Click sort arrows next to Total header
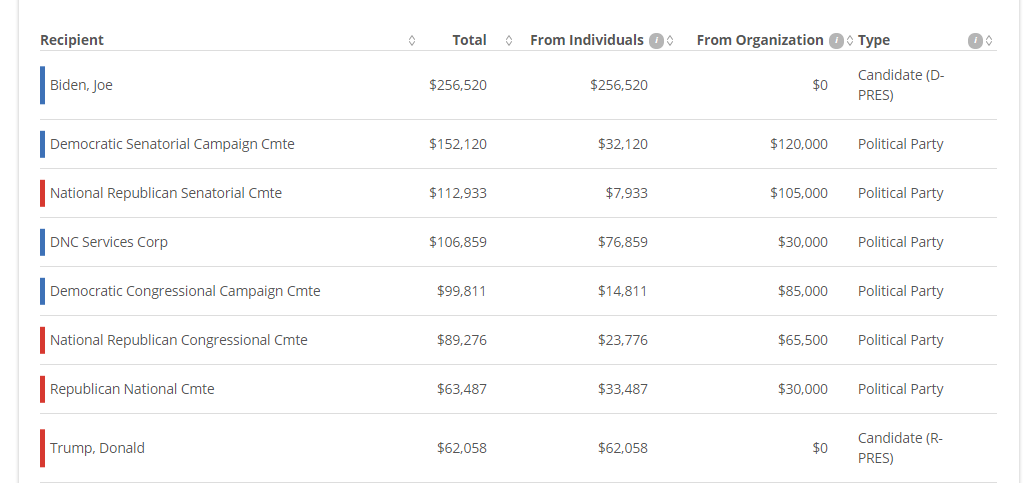The image size is (1023, 483). (x=509, y=40)
